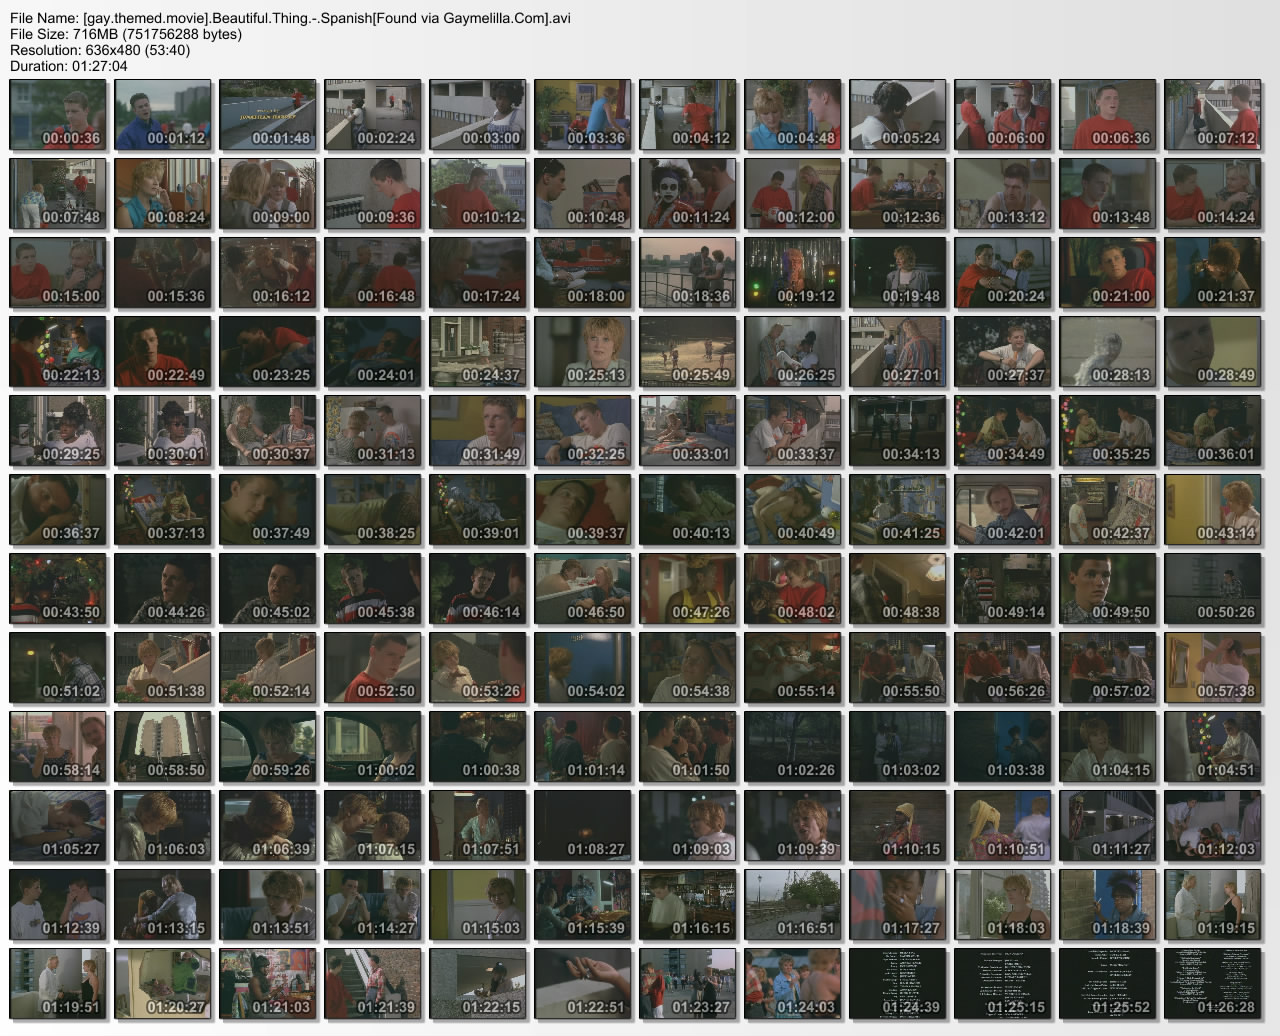
Task: Open the thumbnail labeled 01:10:15
Action: point(898,826)
